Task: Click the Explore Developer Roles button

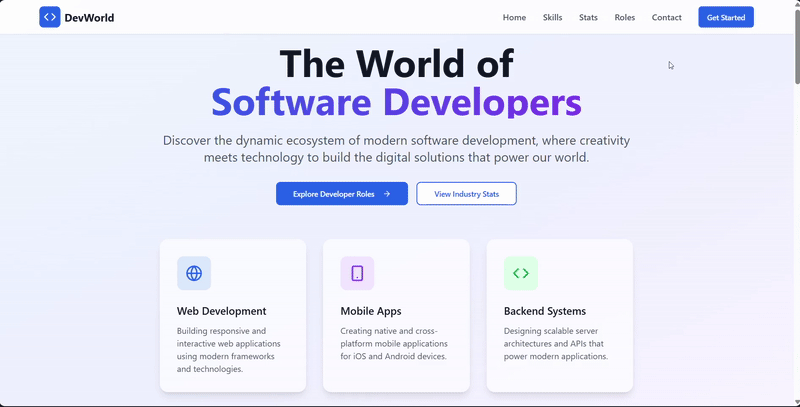Action: click(x=342, y=194)
